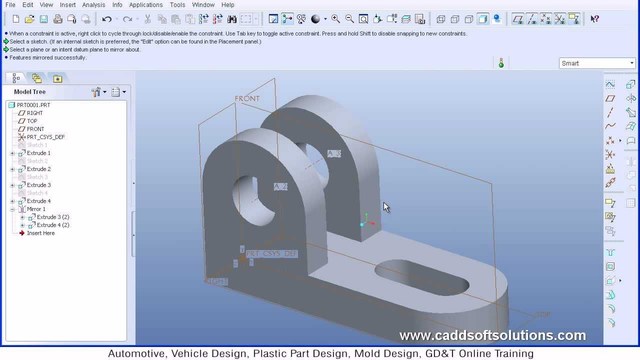
Task: Switch to shaded display mode
Action: tap(482, 19)
